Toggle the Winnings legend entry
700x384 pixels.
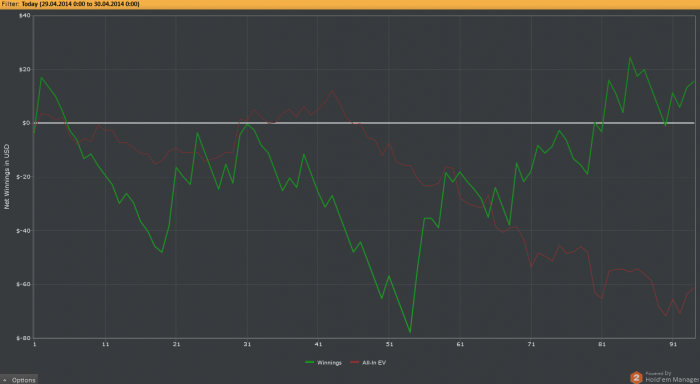click(324, 363)
